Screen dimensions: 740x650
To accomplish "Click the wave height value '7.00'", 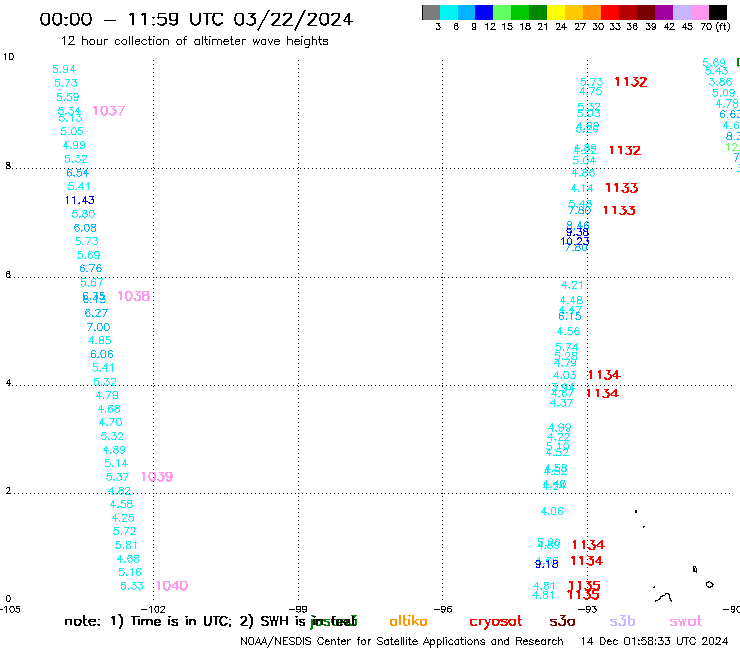I will (x=98, y=327).
